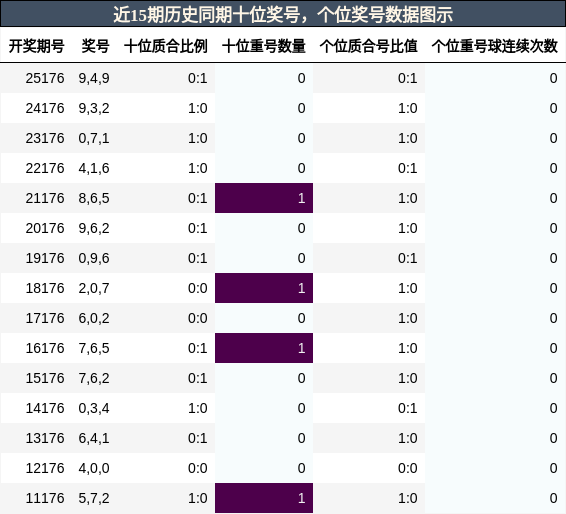Select period number 25176
Screen dimensions: 566x514
[45, 78]
